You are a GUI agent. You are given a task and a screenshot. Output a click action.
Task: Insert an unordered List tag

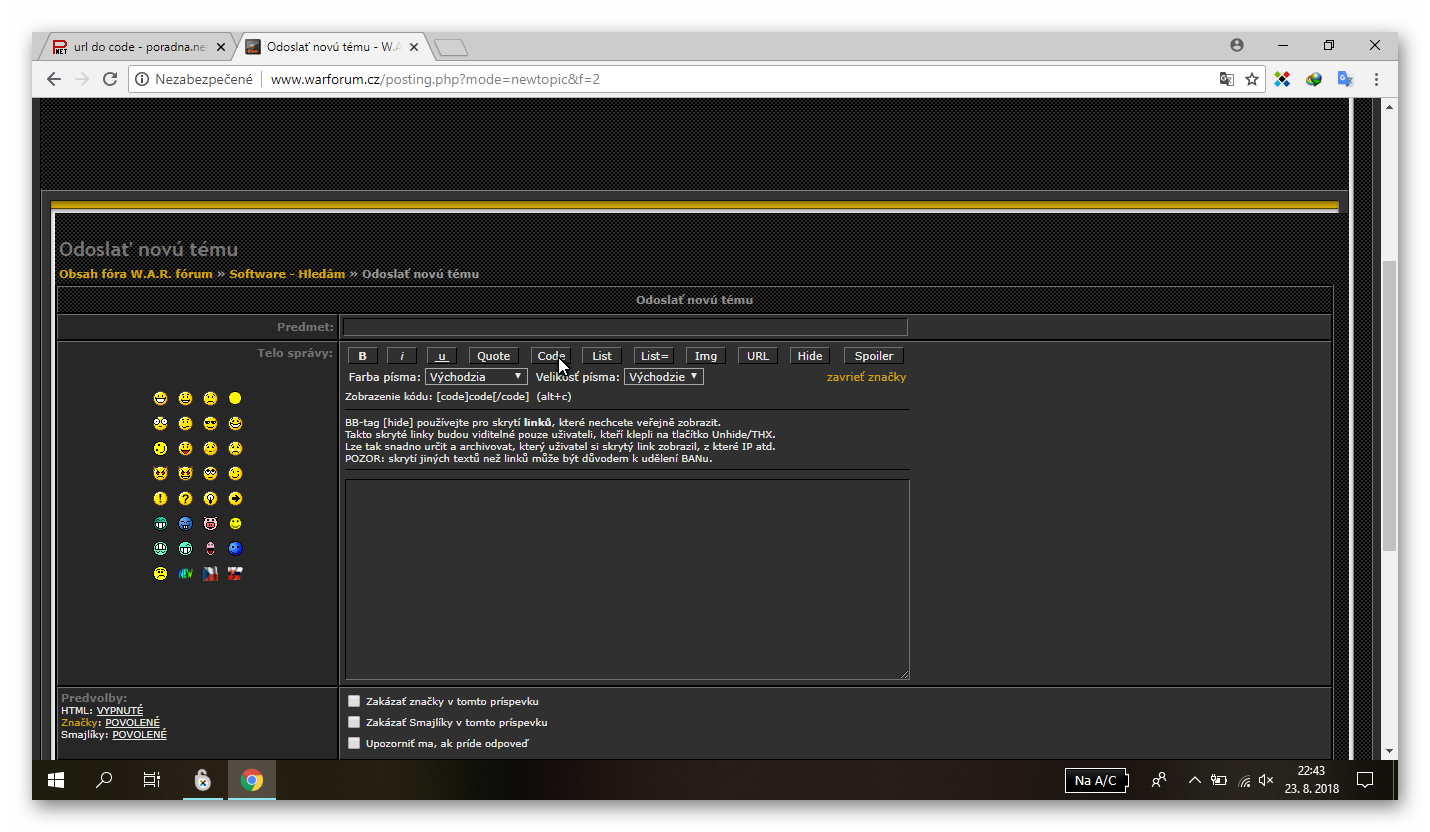(602, 356)
